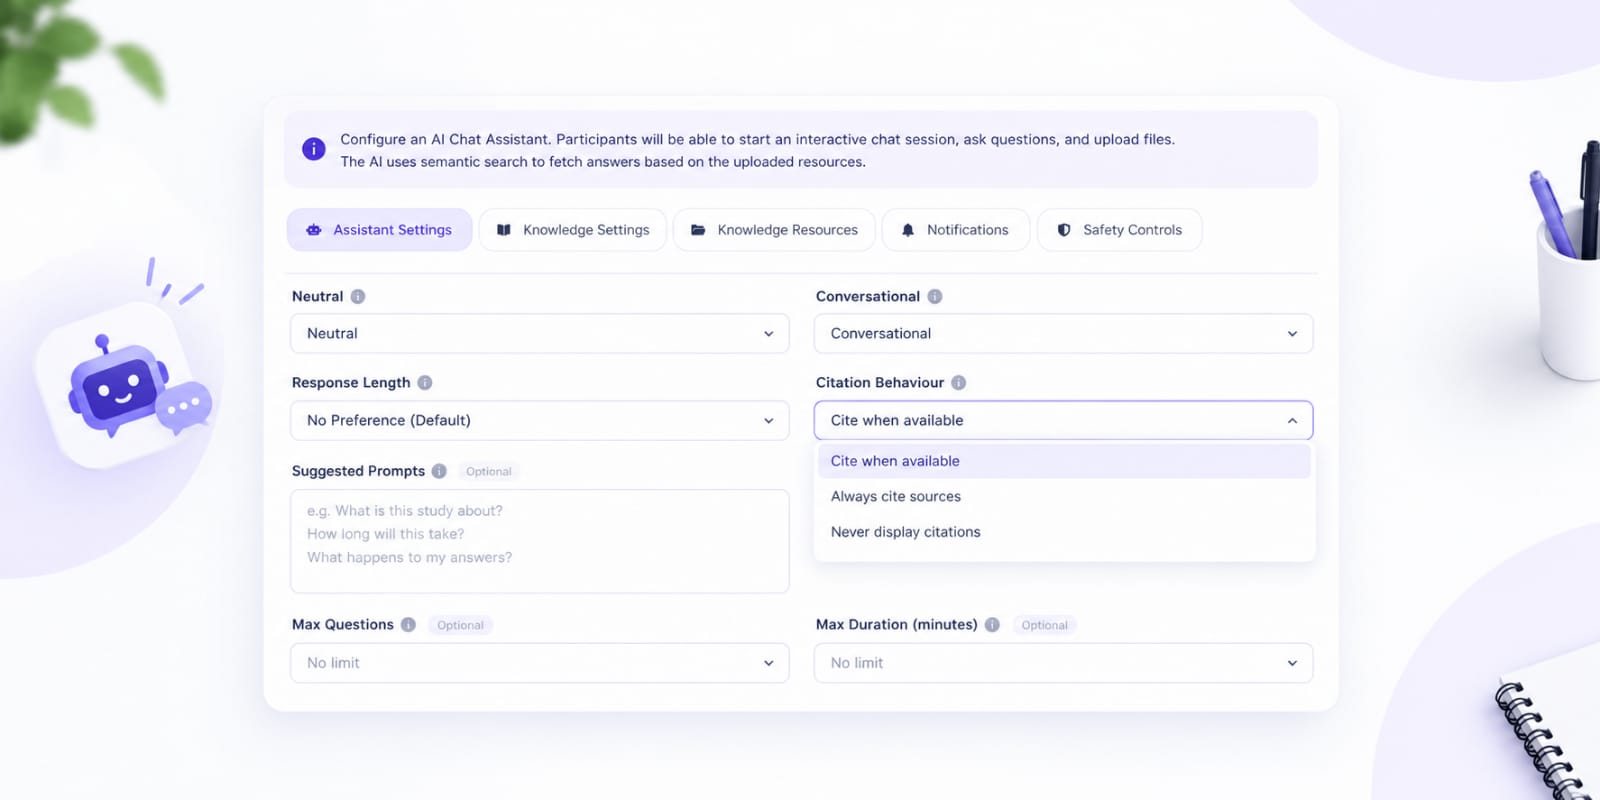Click the Response Length label
The image size is (1600, 800).
[x=351, y=383]
